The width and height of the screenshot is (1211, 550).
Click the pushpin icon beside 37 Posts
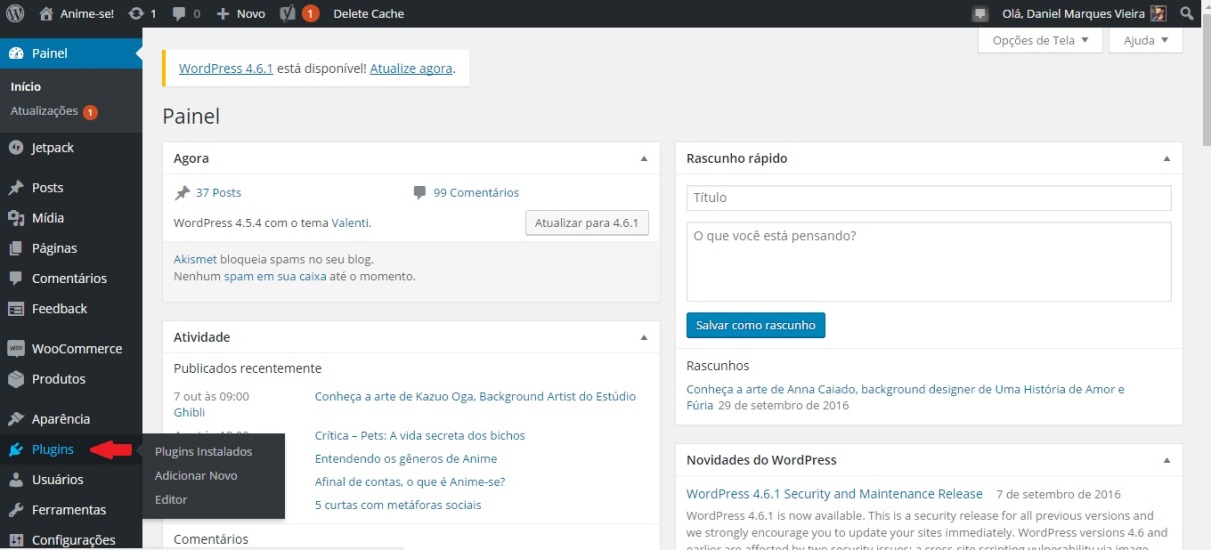[182, 193]
